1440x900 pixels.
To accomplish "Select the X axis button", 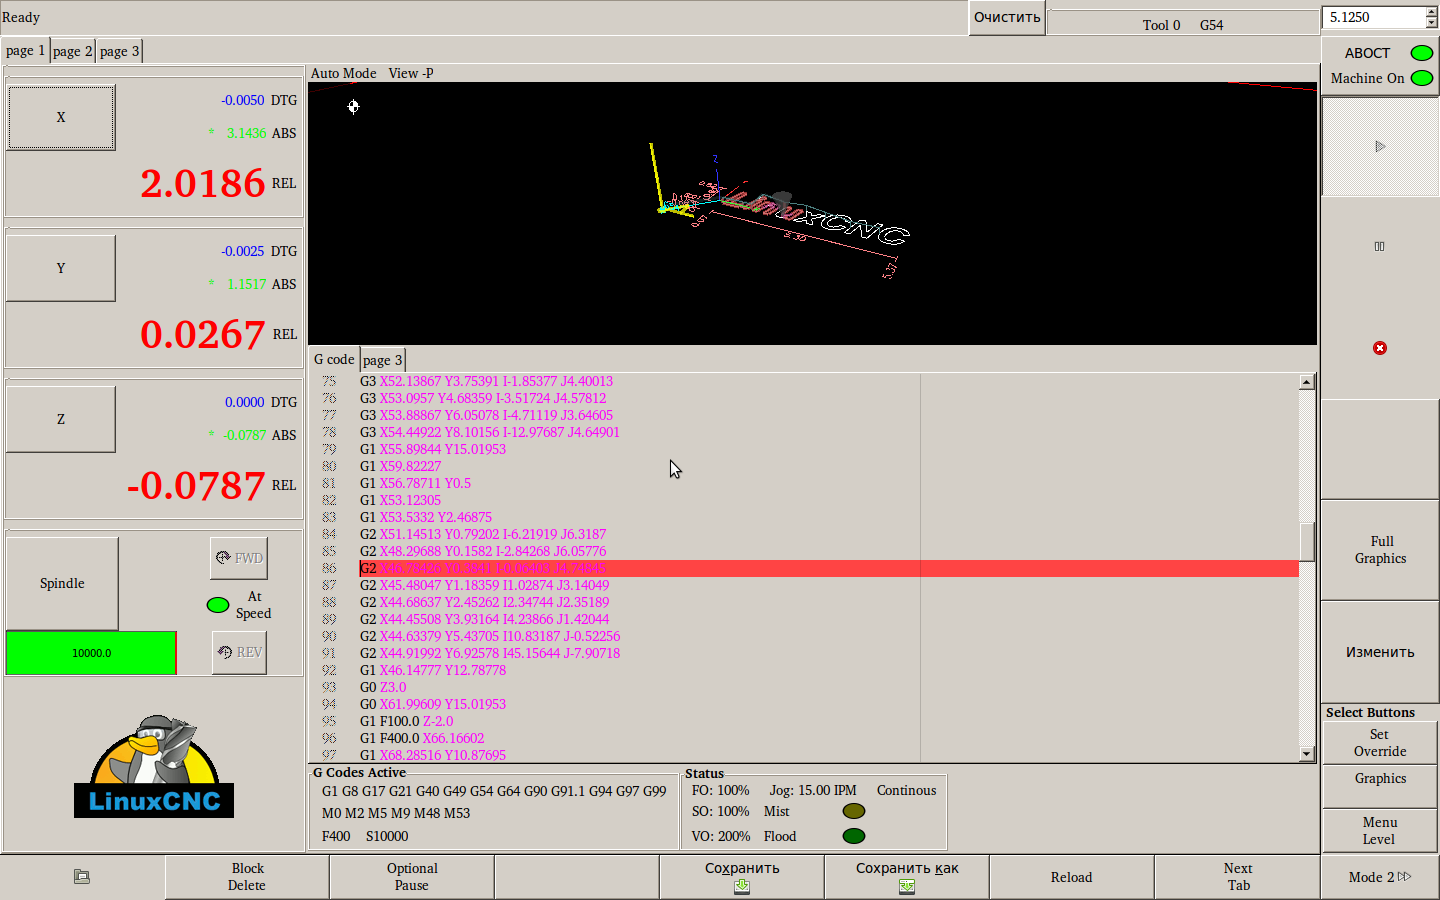I will coord(61,118).
